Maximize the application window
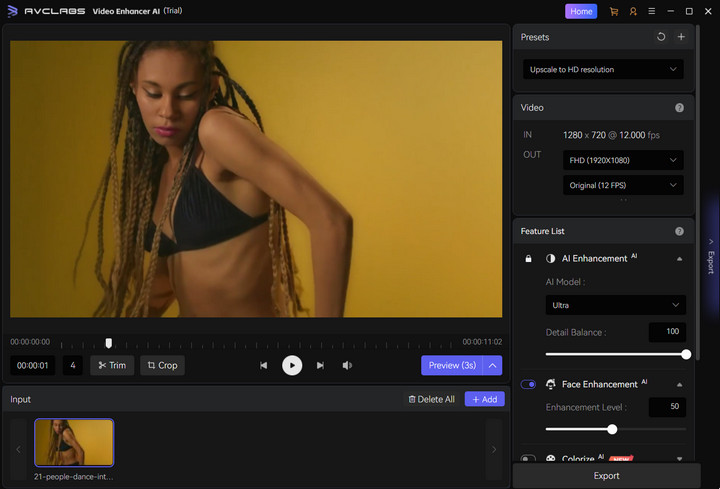Image resolution: width=720 pixels, height=489 pixels. [689, 11]
